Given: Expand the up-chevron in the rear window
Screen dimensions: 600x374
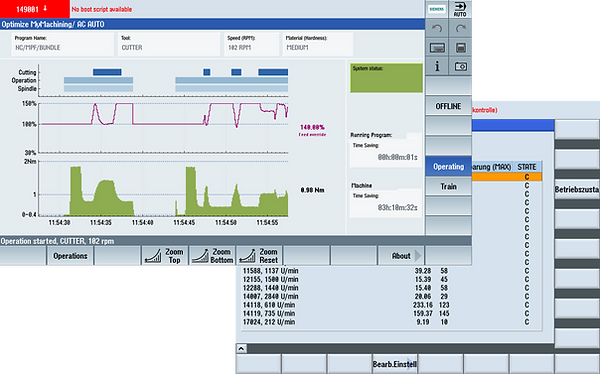Looking at the screenshot, I should (241, 349).
